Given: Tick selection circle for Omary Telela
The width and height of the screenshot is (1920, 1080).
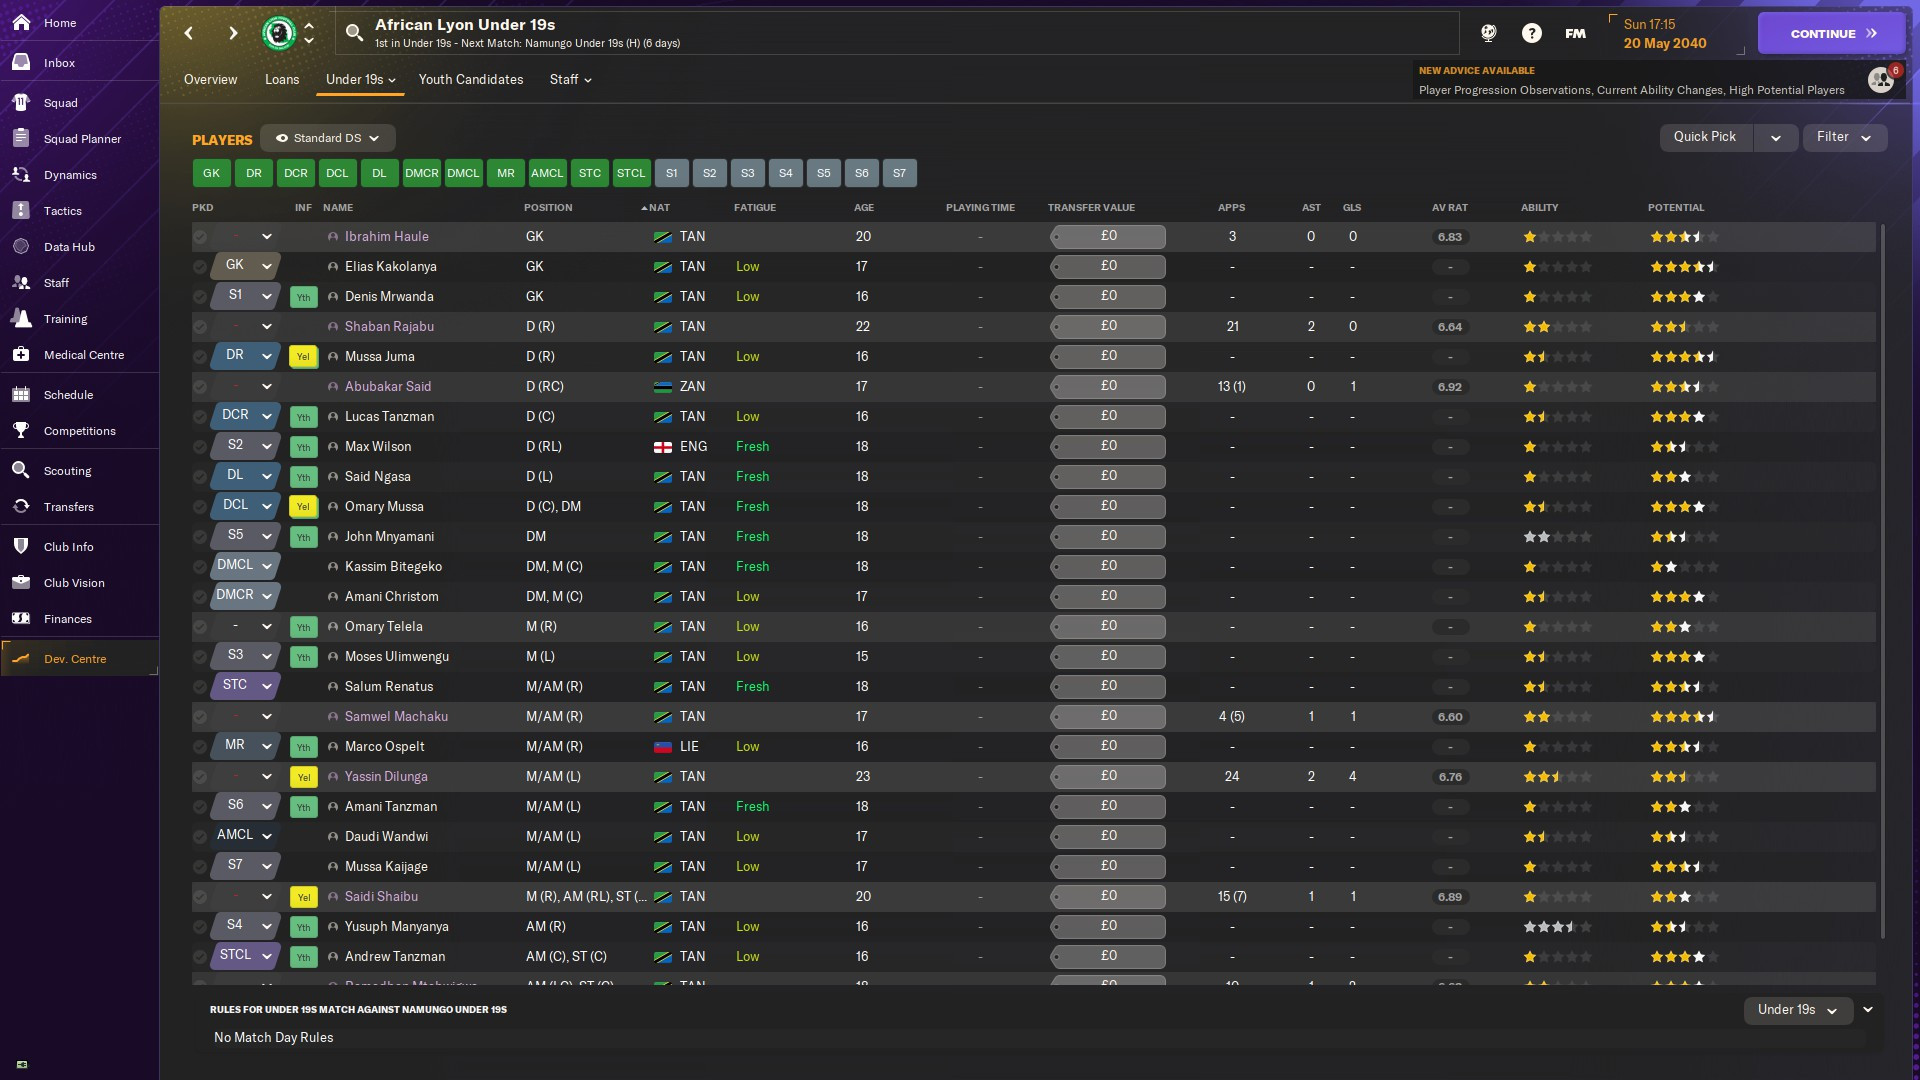Looking at the screenshot, I should 200,627.
